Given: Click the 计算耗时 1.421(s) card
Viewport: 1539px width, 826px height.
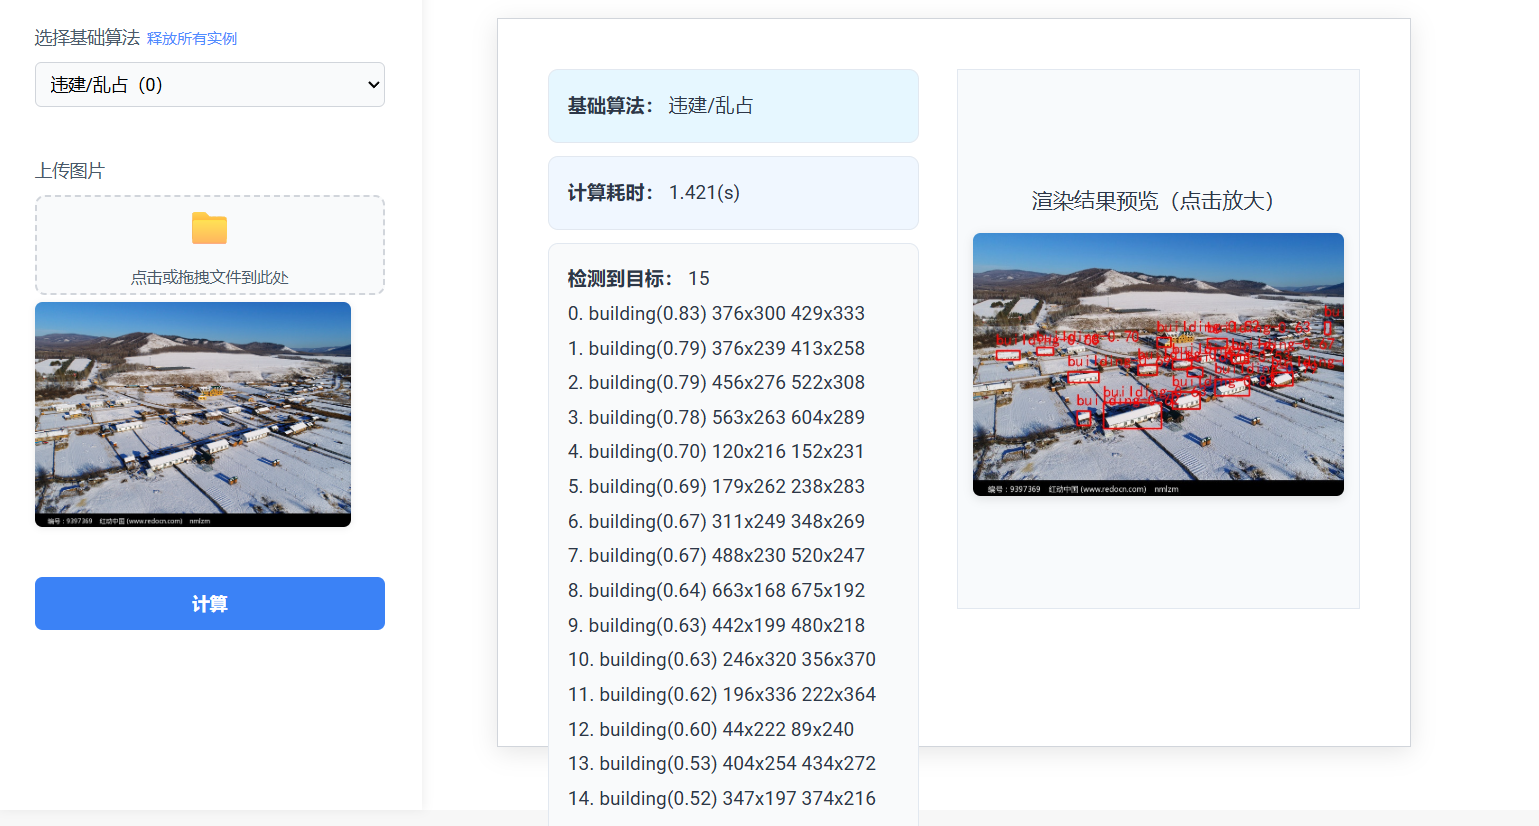Looking at the screenshot, I should 733,192.
